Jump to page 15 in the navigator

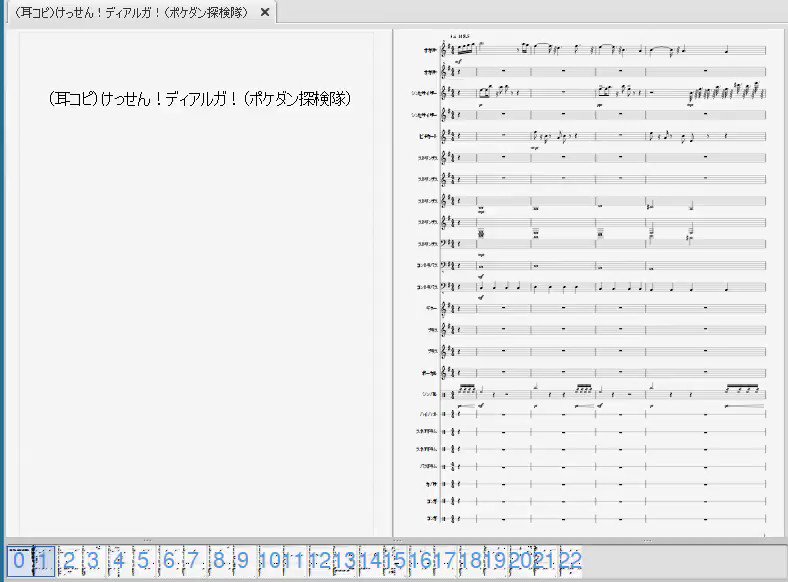pyautogui.click(x=395, y=560)
